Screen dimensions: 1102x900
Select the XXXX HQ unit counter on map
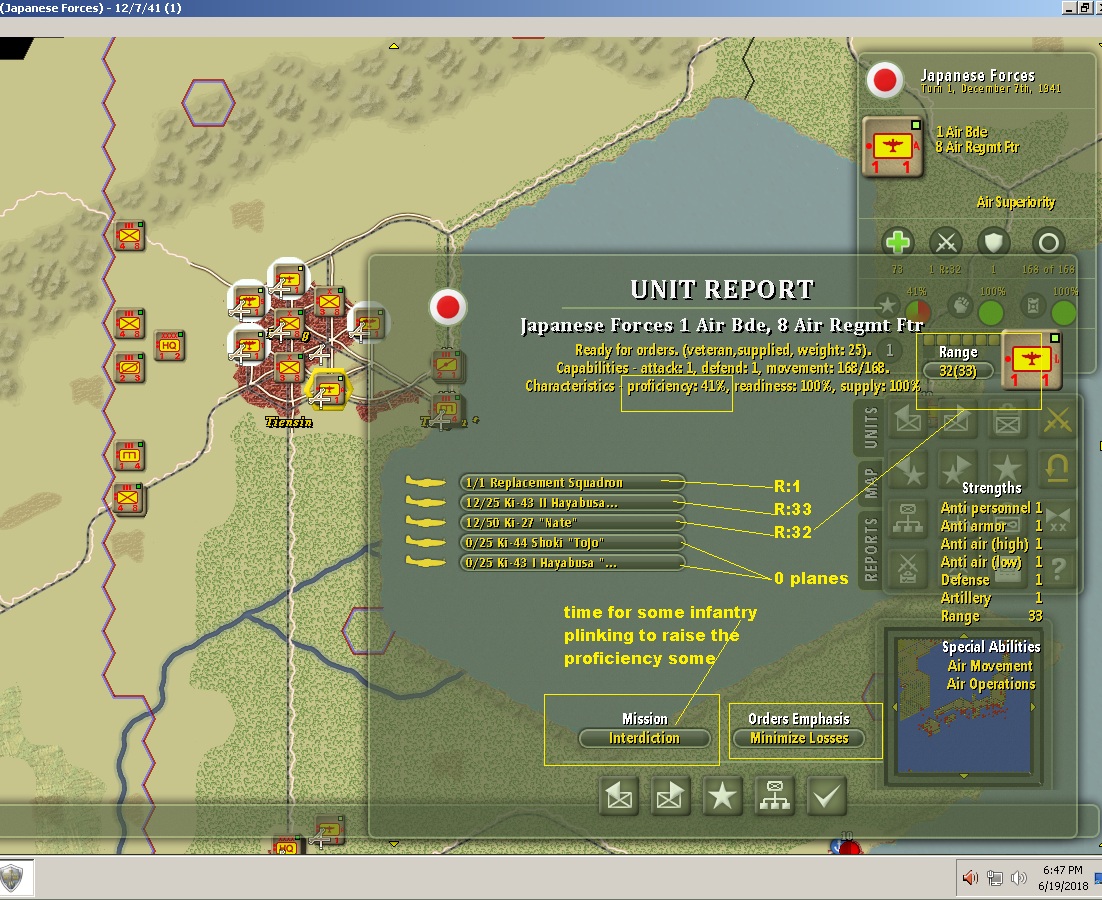pos(169,346)
